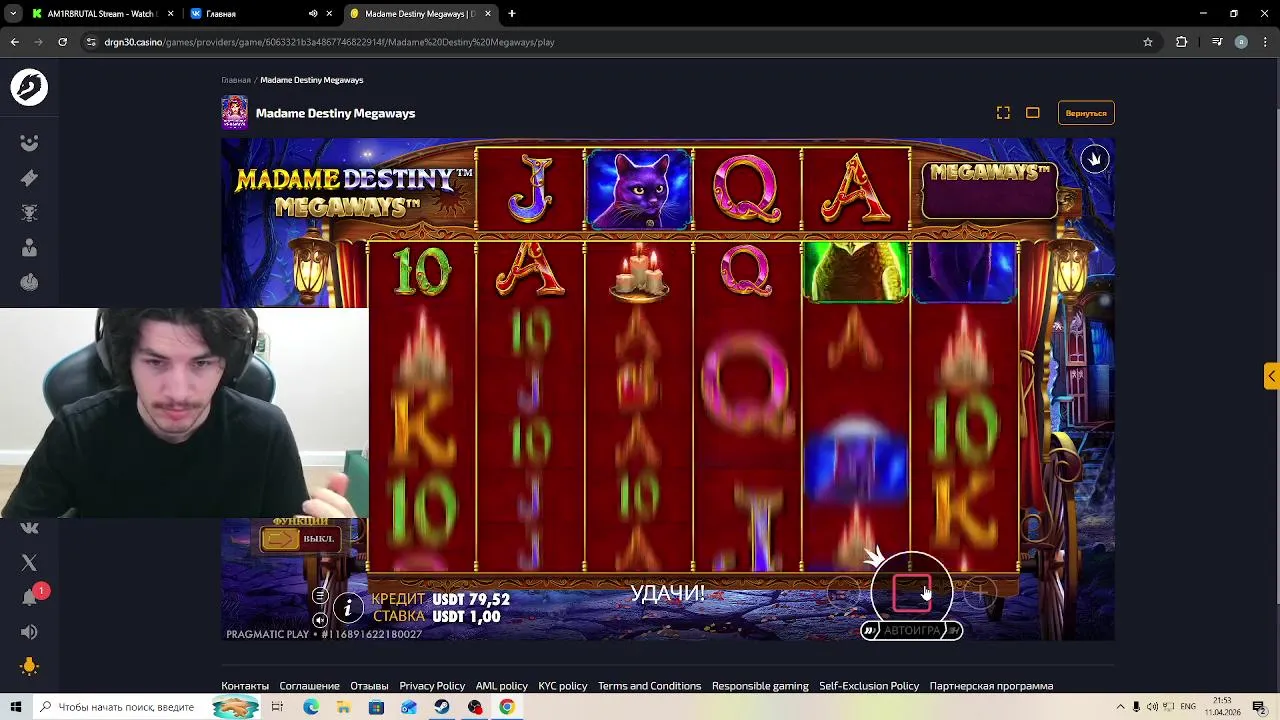Mute site sound via speaker icon
1280x720 pixels.
click(x=29, y=632)
